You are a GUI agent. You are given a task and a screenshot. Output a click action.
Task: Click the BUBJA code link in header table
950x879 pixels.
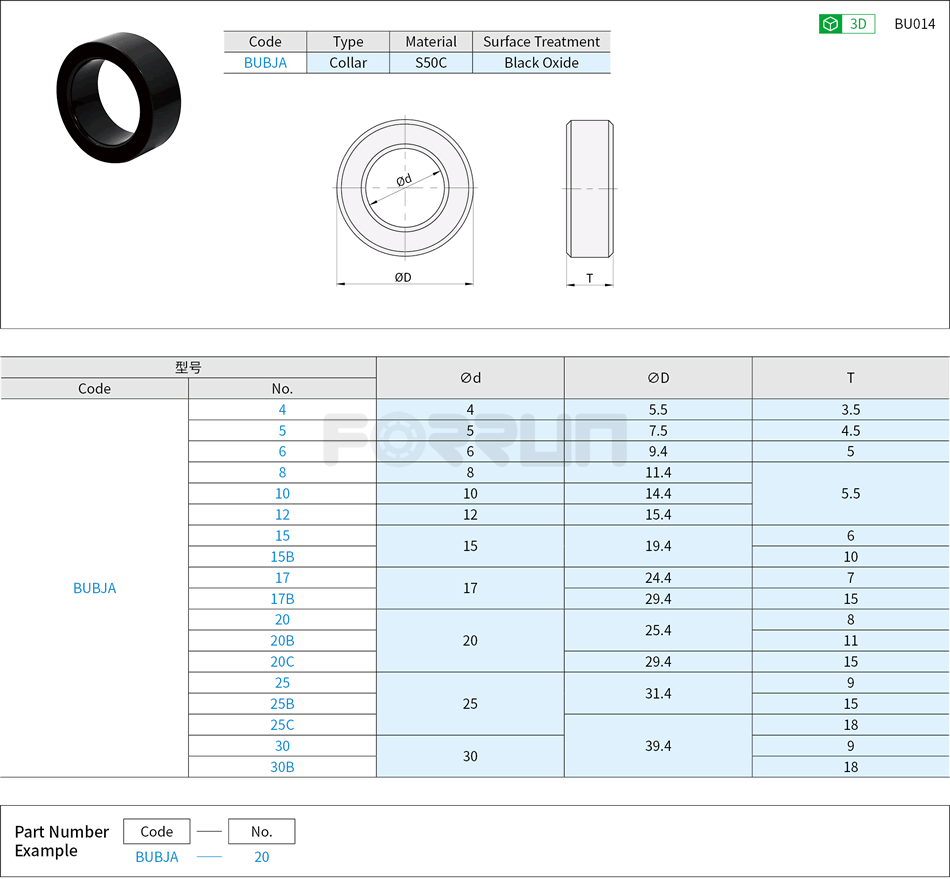[x=265, y=63]
